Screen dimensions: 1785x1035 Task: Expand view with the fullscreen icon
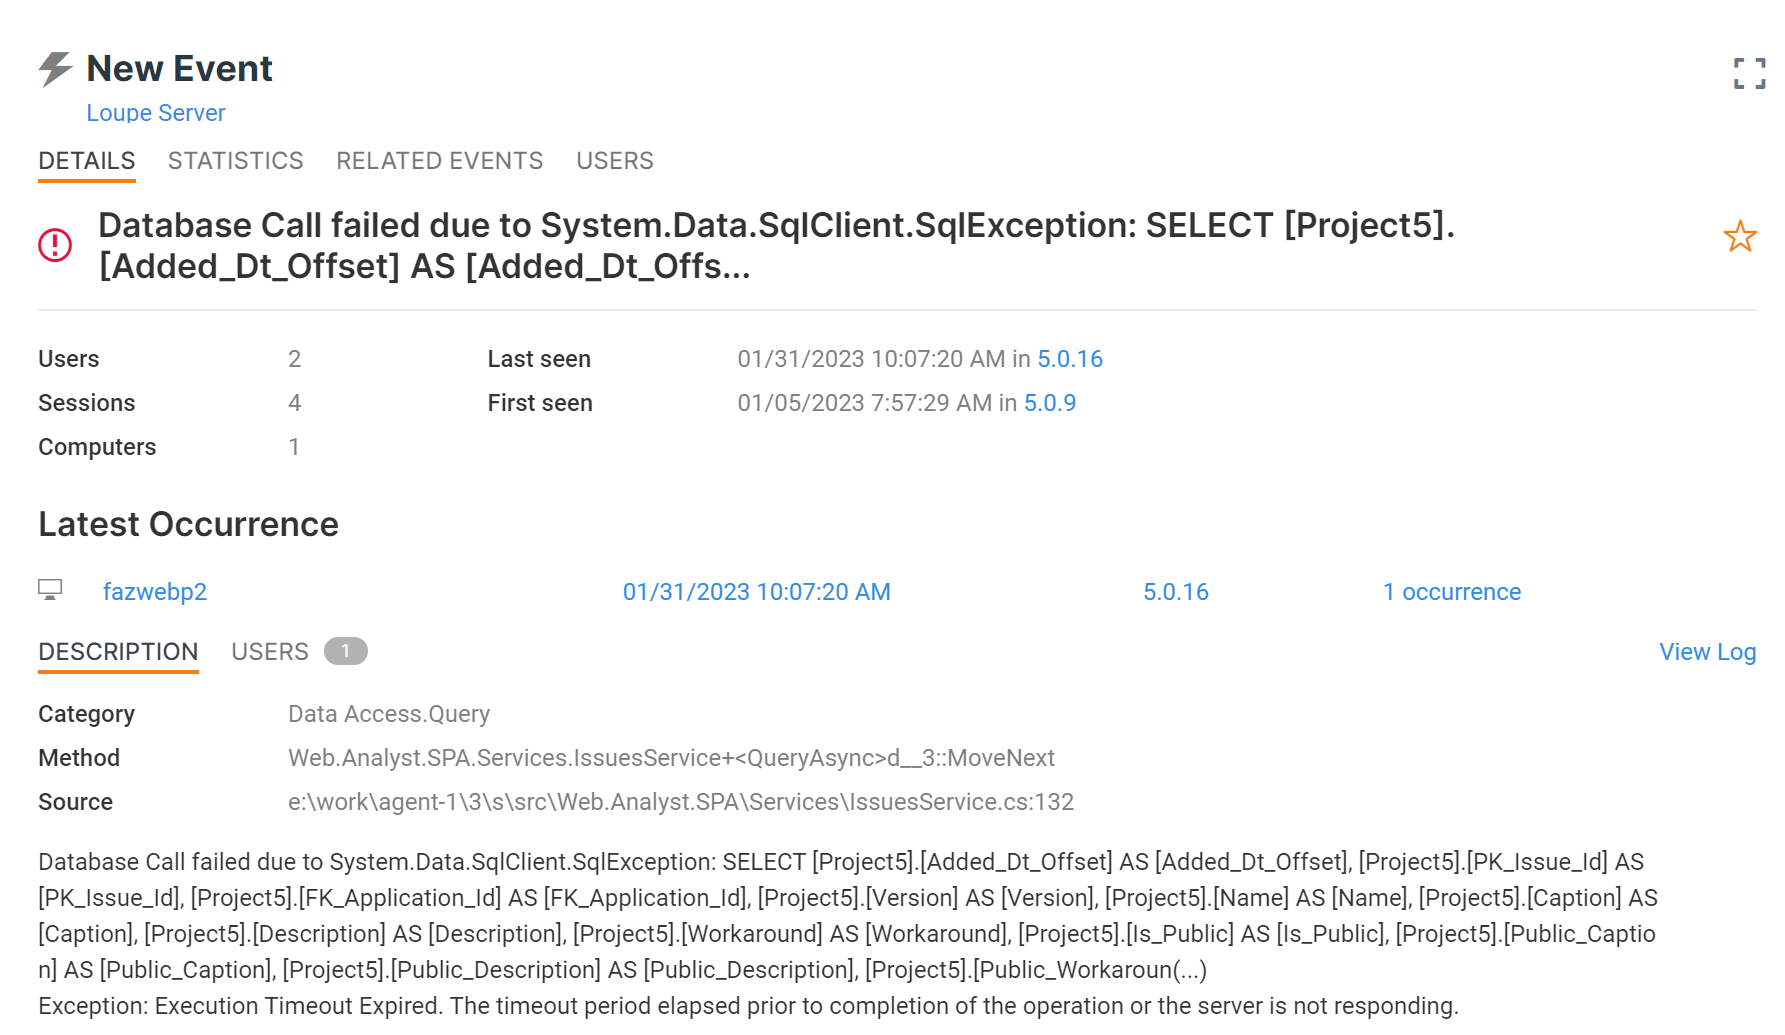(x=1749, y=73)
